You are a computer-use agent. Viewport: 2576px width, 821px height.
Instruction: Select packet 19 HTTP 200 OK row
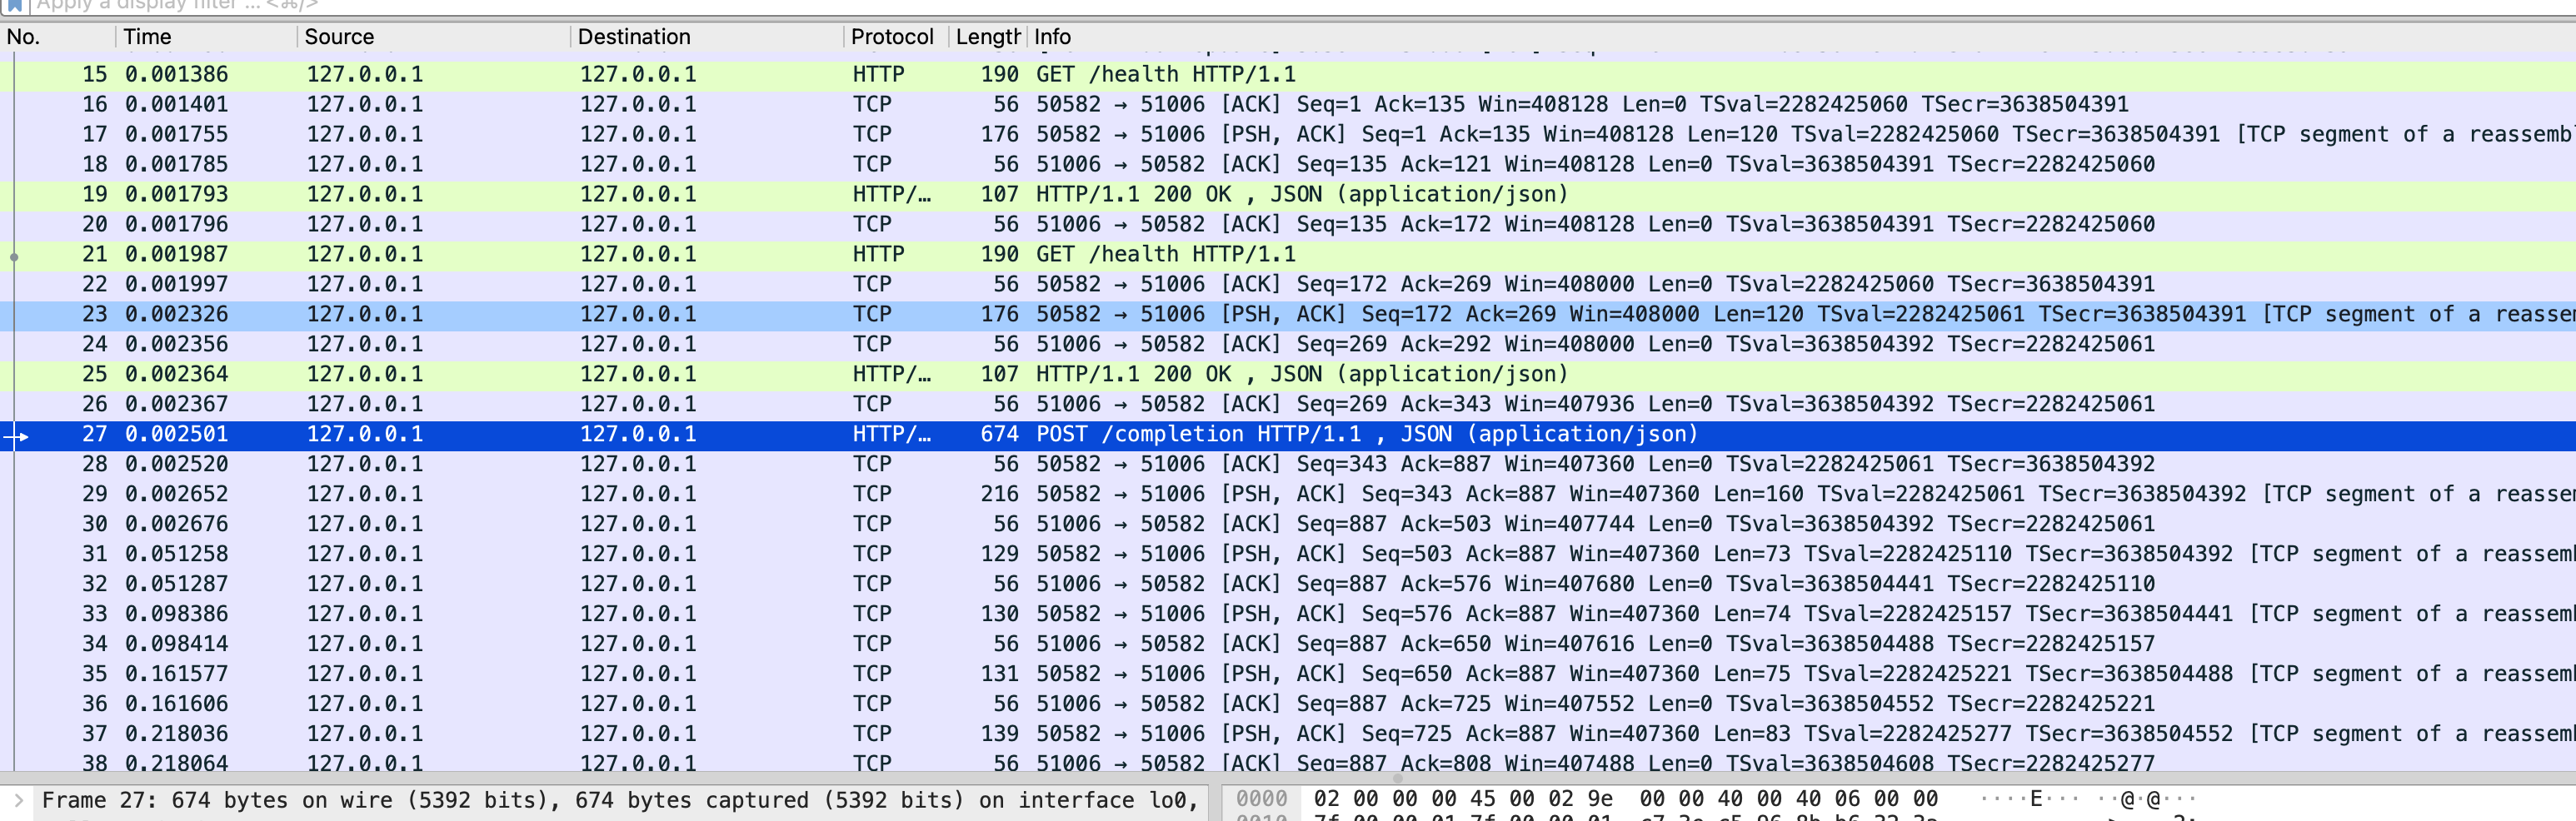[1288, 195]
